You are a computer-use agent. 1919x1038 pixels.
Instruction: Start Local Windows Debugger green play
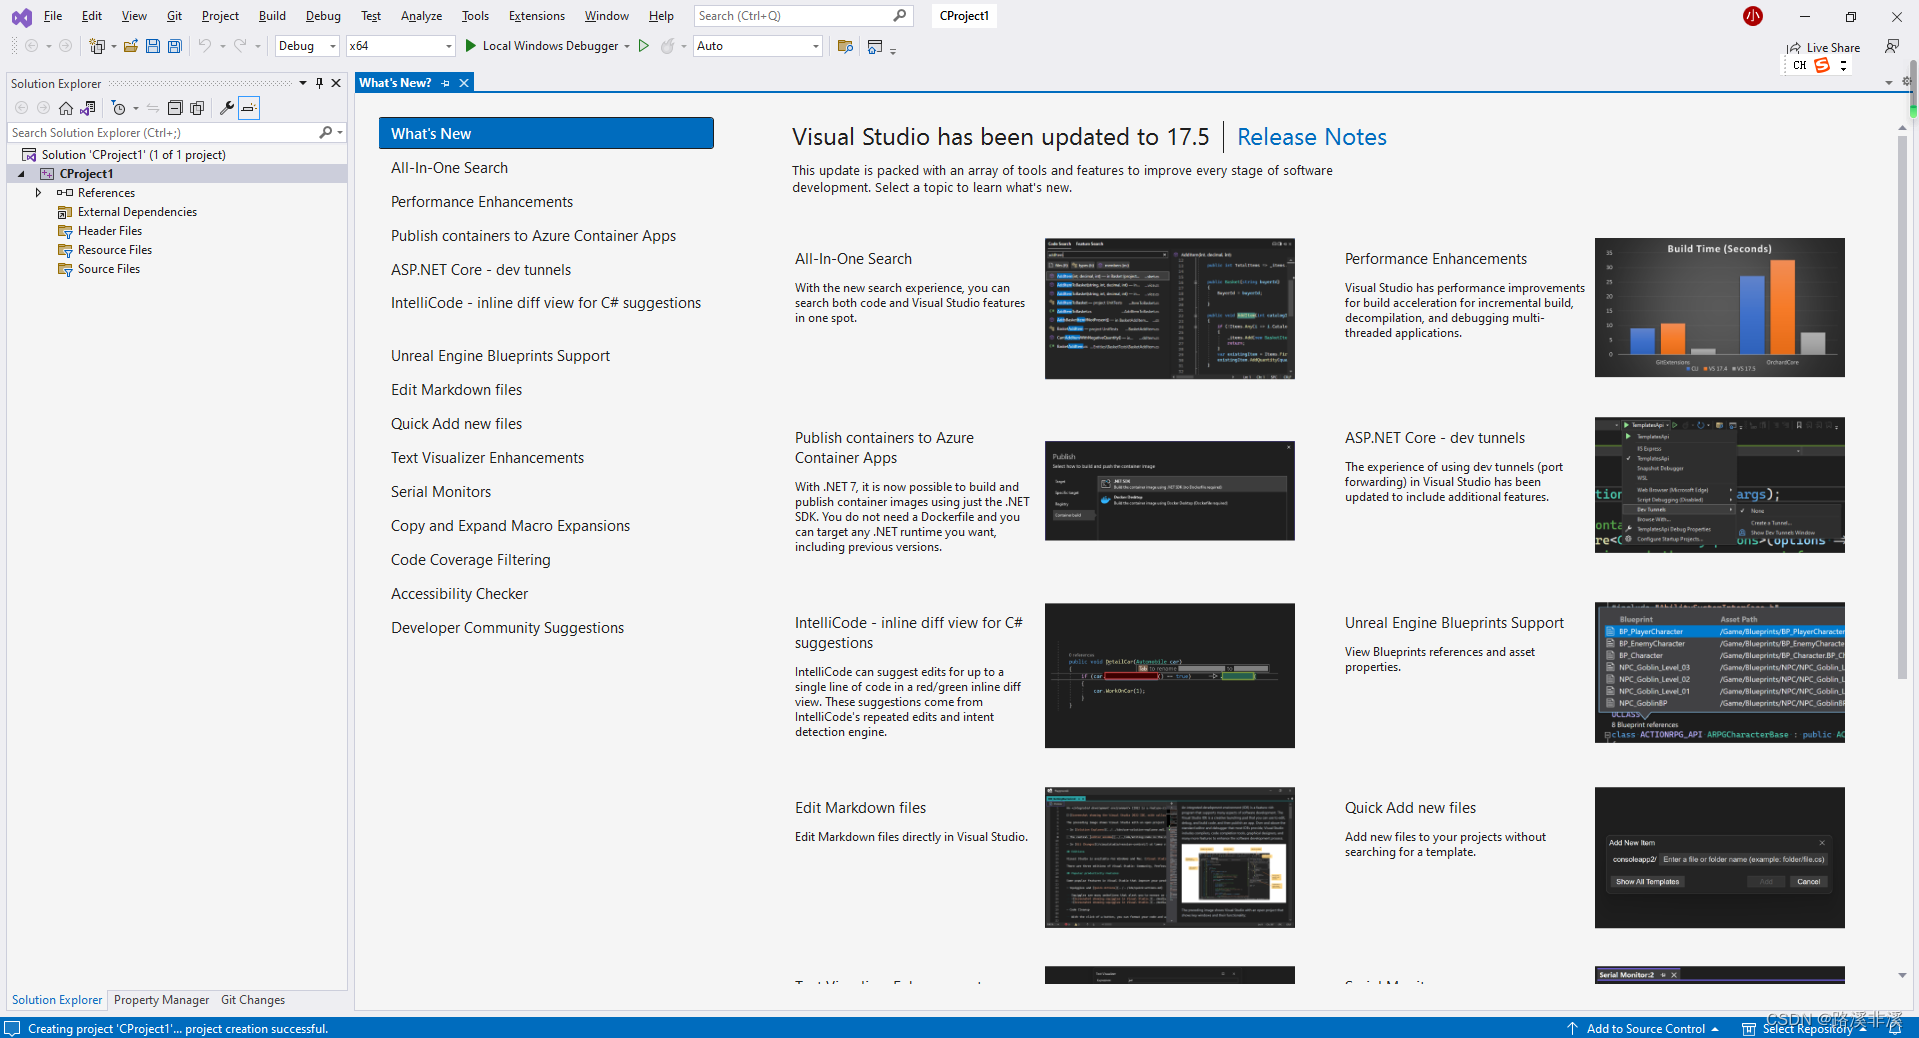point(470,46)
